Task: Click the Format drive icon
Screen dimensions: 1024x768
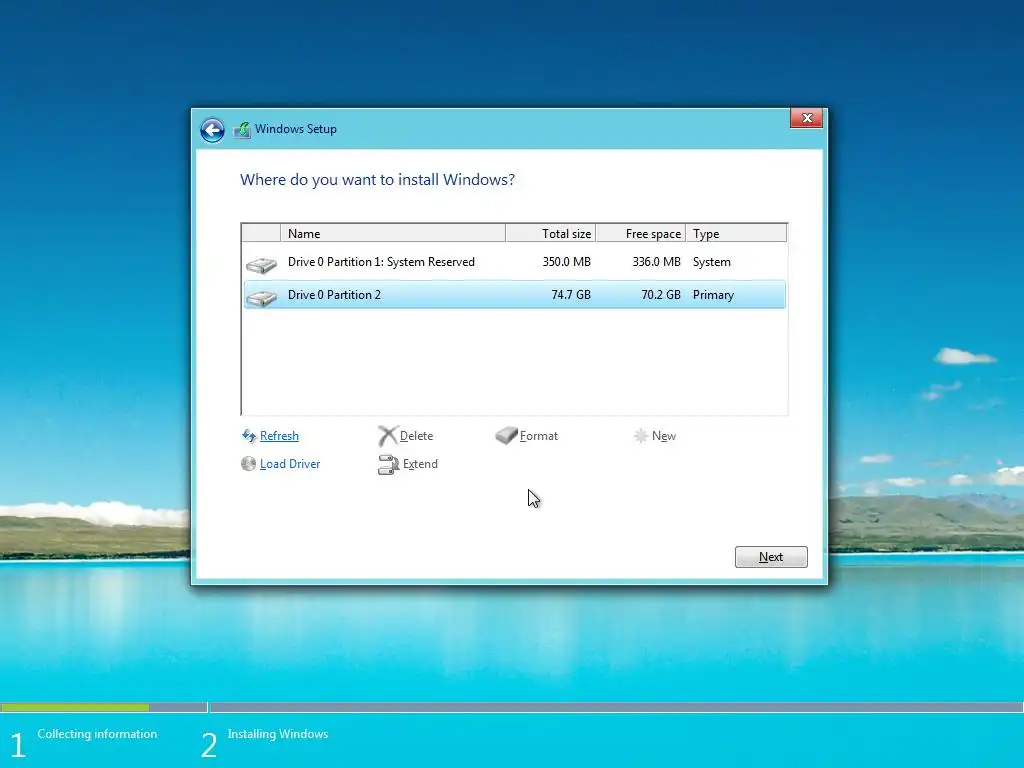Action: tap(506, 436)
